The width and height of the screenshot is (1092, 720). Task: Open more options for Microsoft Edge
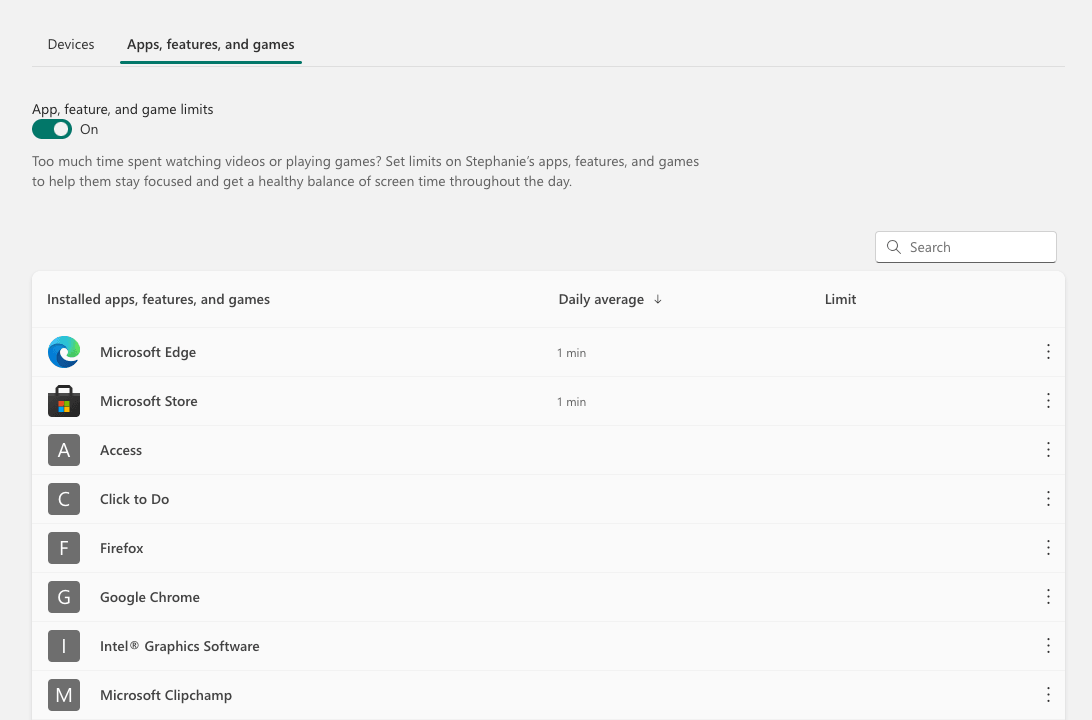point(1048,352)
